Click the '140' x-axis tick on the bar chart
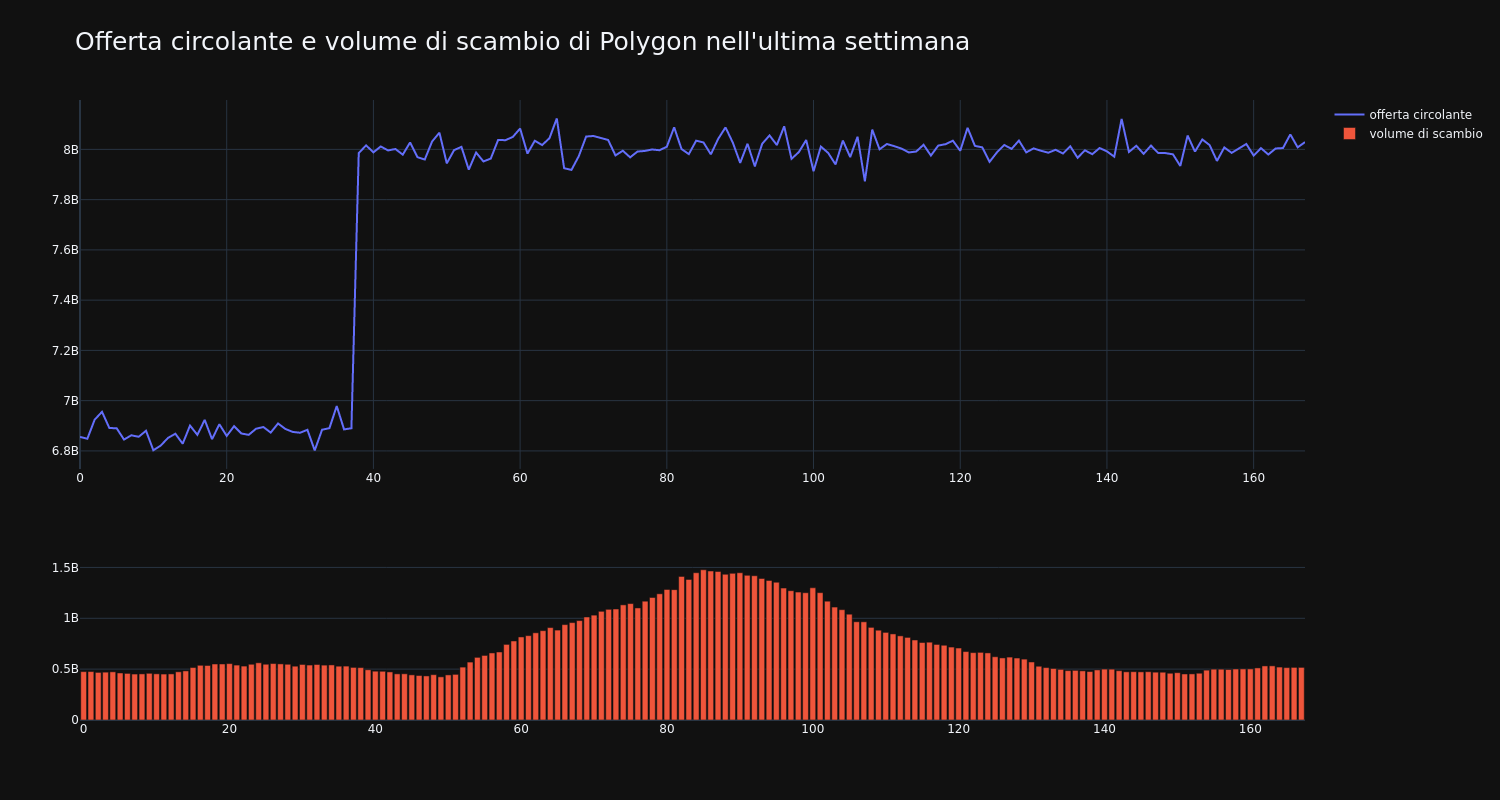The width and height of the screenshot is (1500, 800). (1104, 729)
